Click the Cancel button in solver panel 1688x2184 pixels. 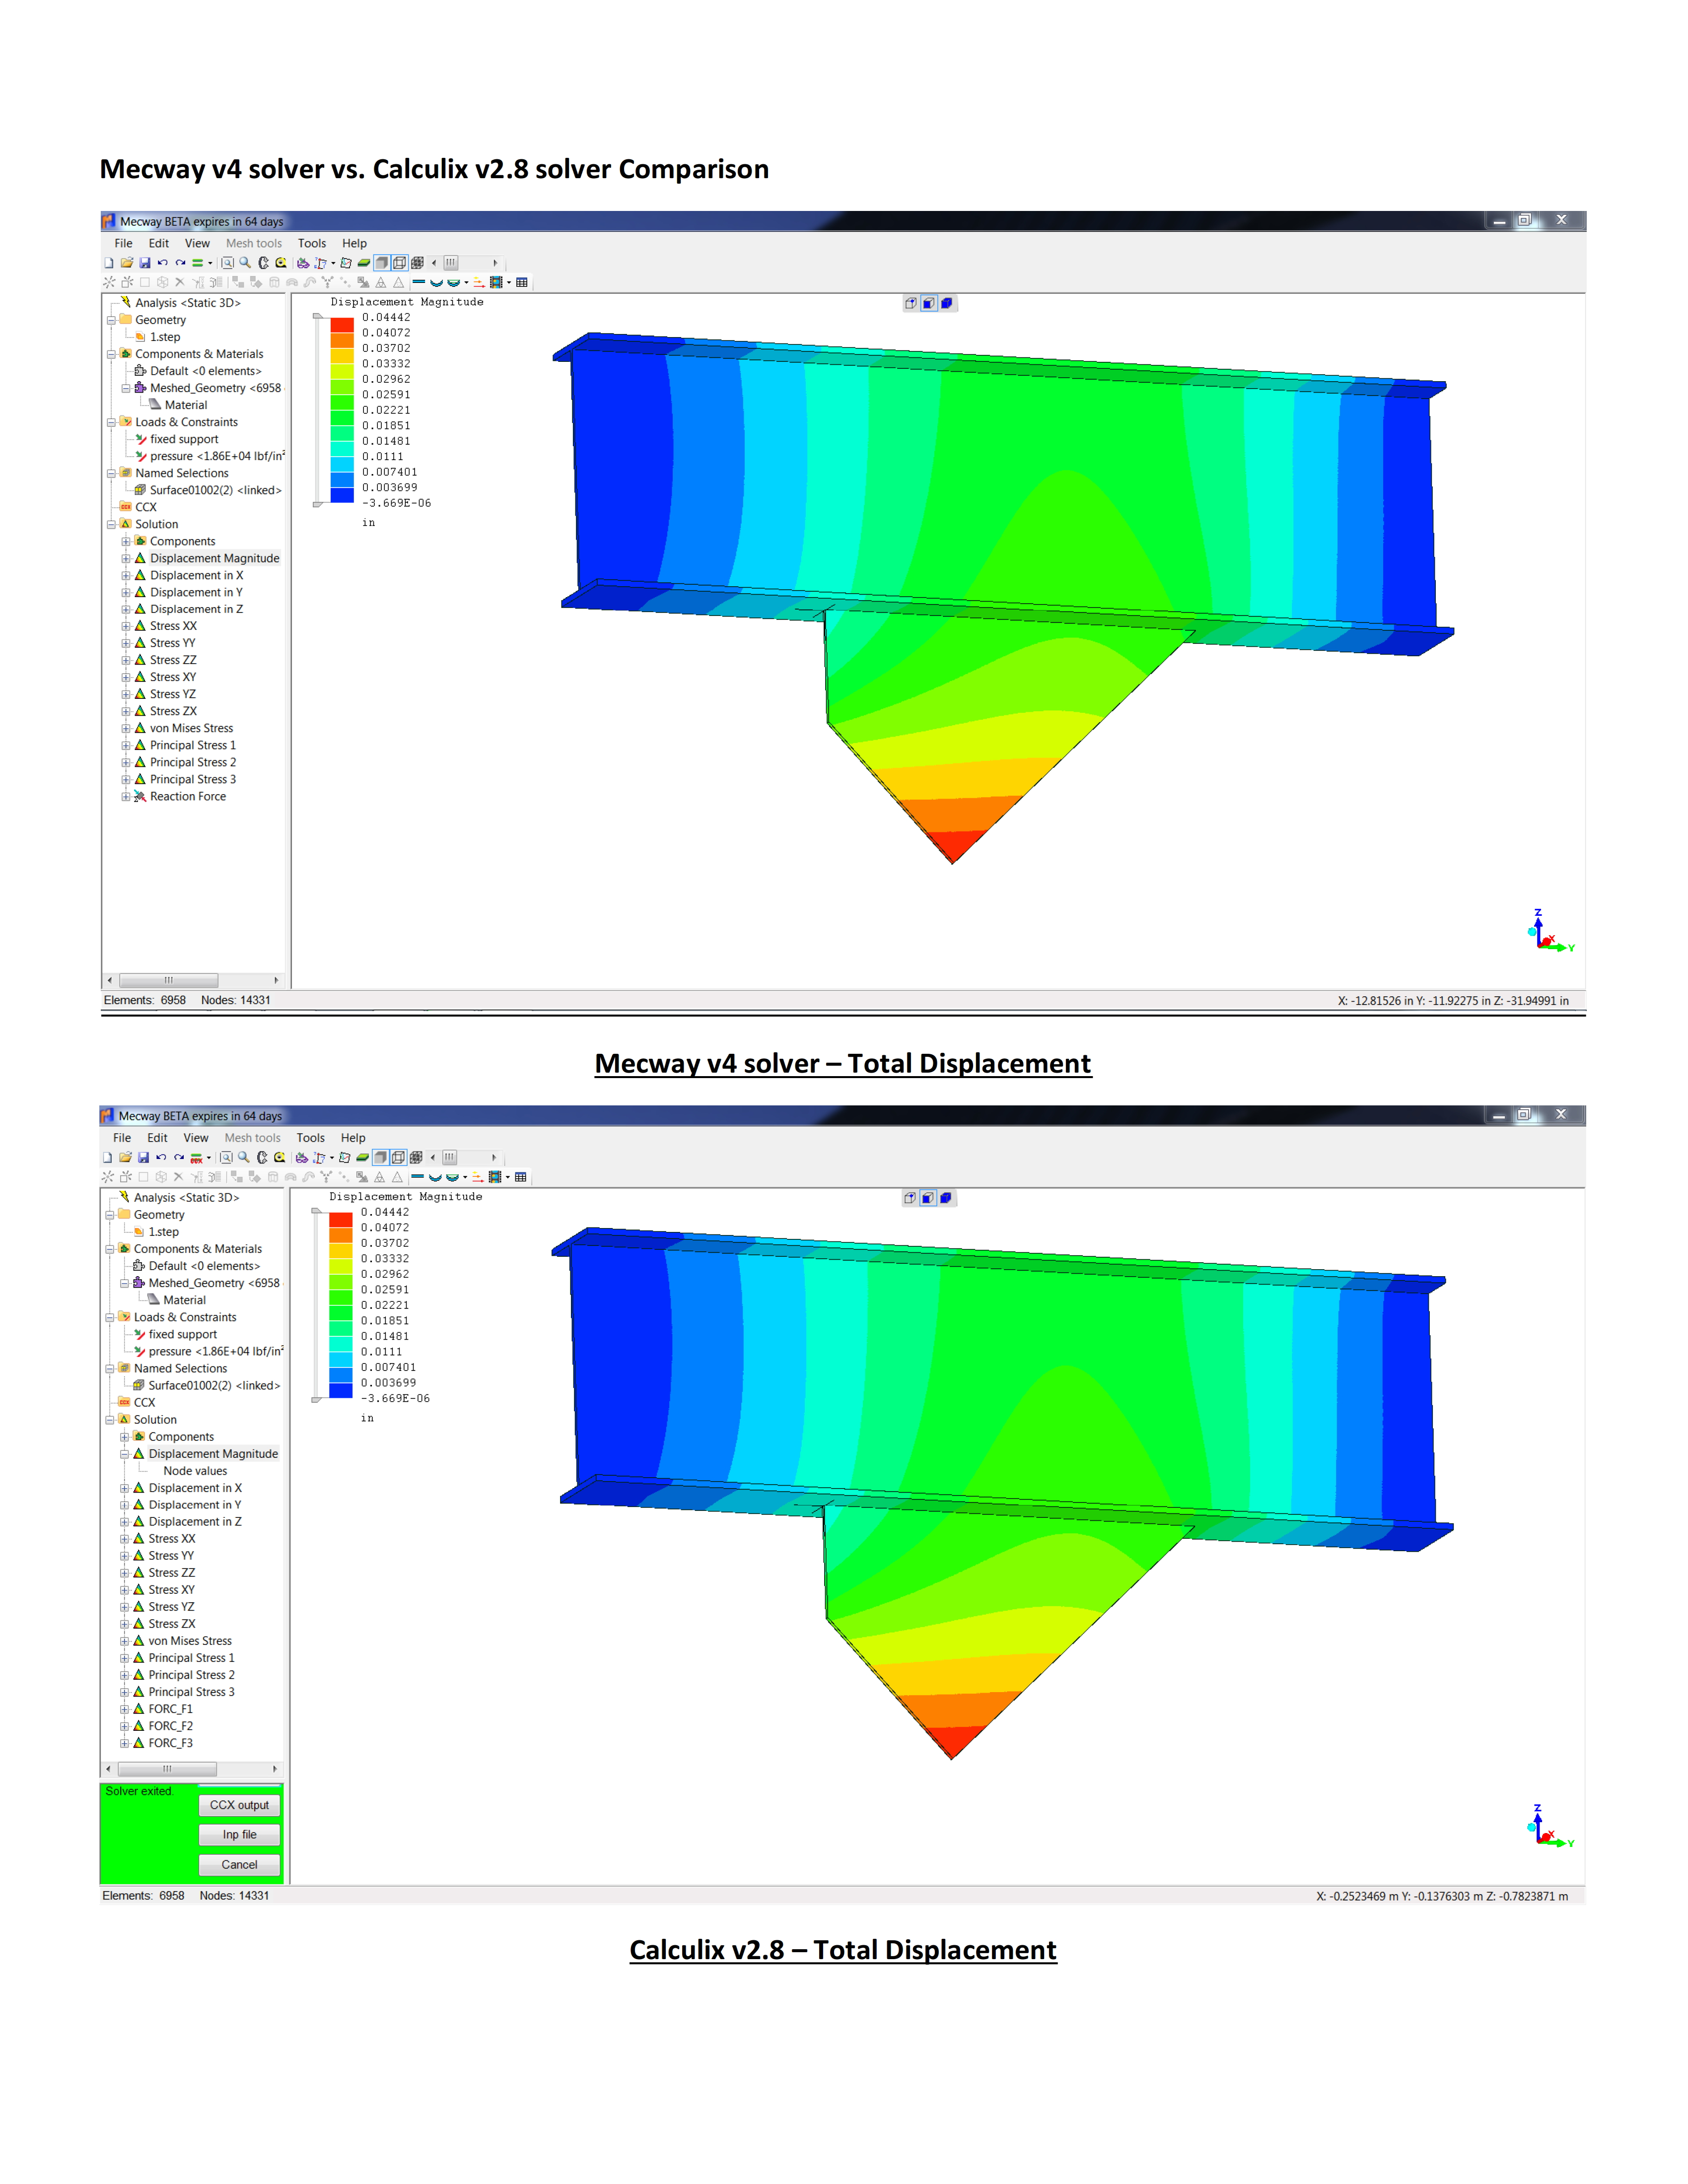coord(239,1866)
